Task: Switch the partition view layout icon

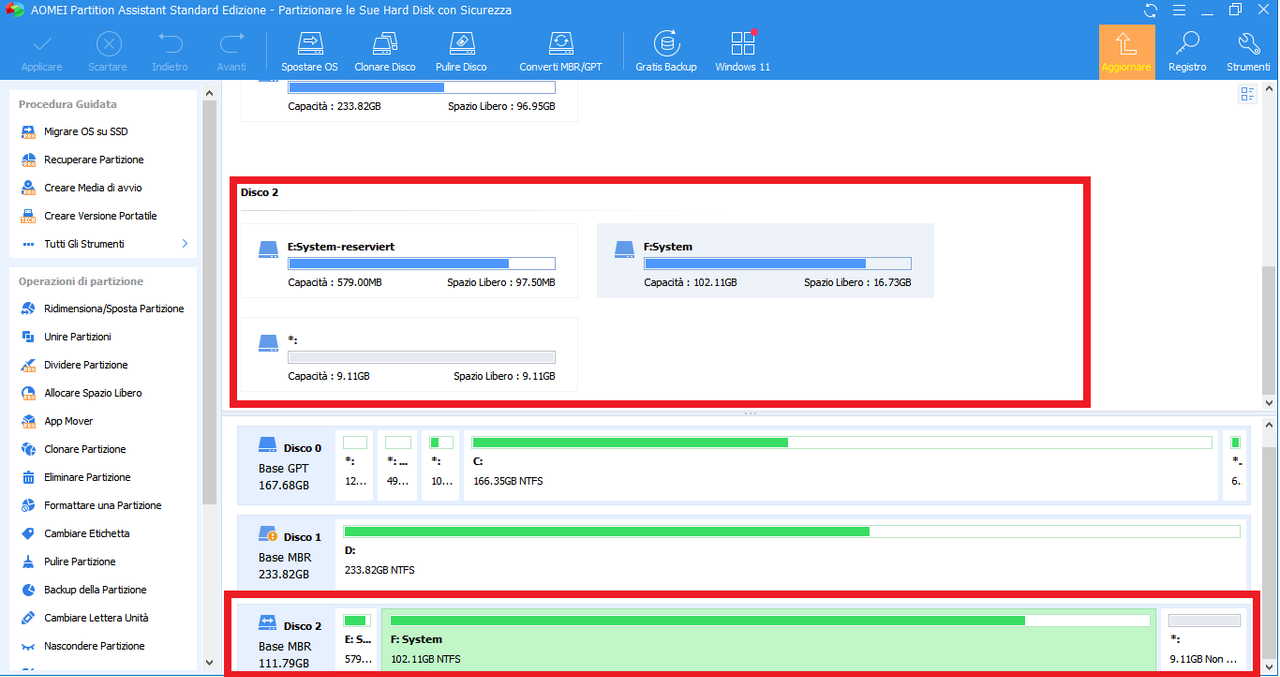Action: [1247, 94]
